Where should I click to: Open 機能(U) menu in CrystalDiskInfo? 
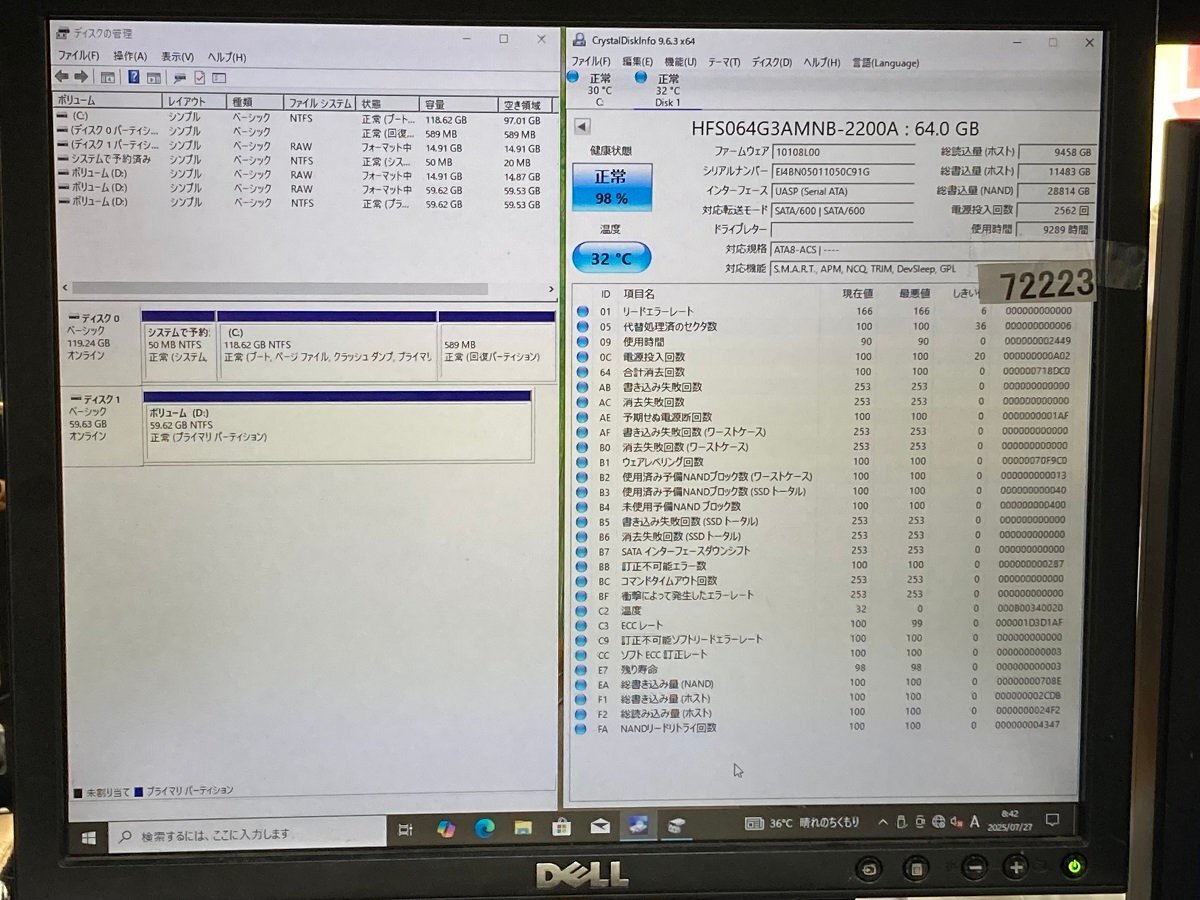coord(681,62)
